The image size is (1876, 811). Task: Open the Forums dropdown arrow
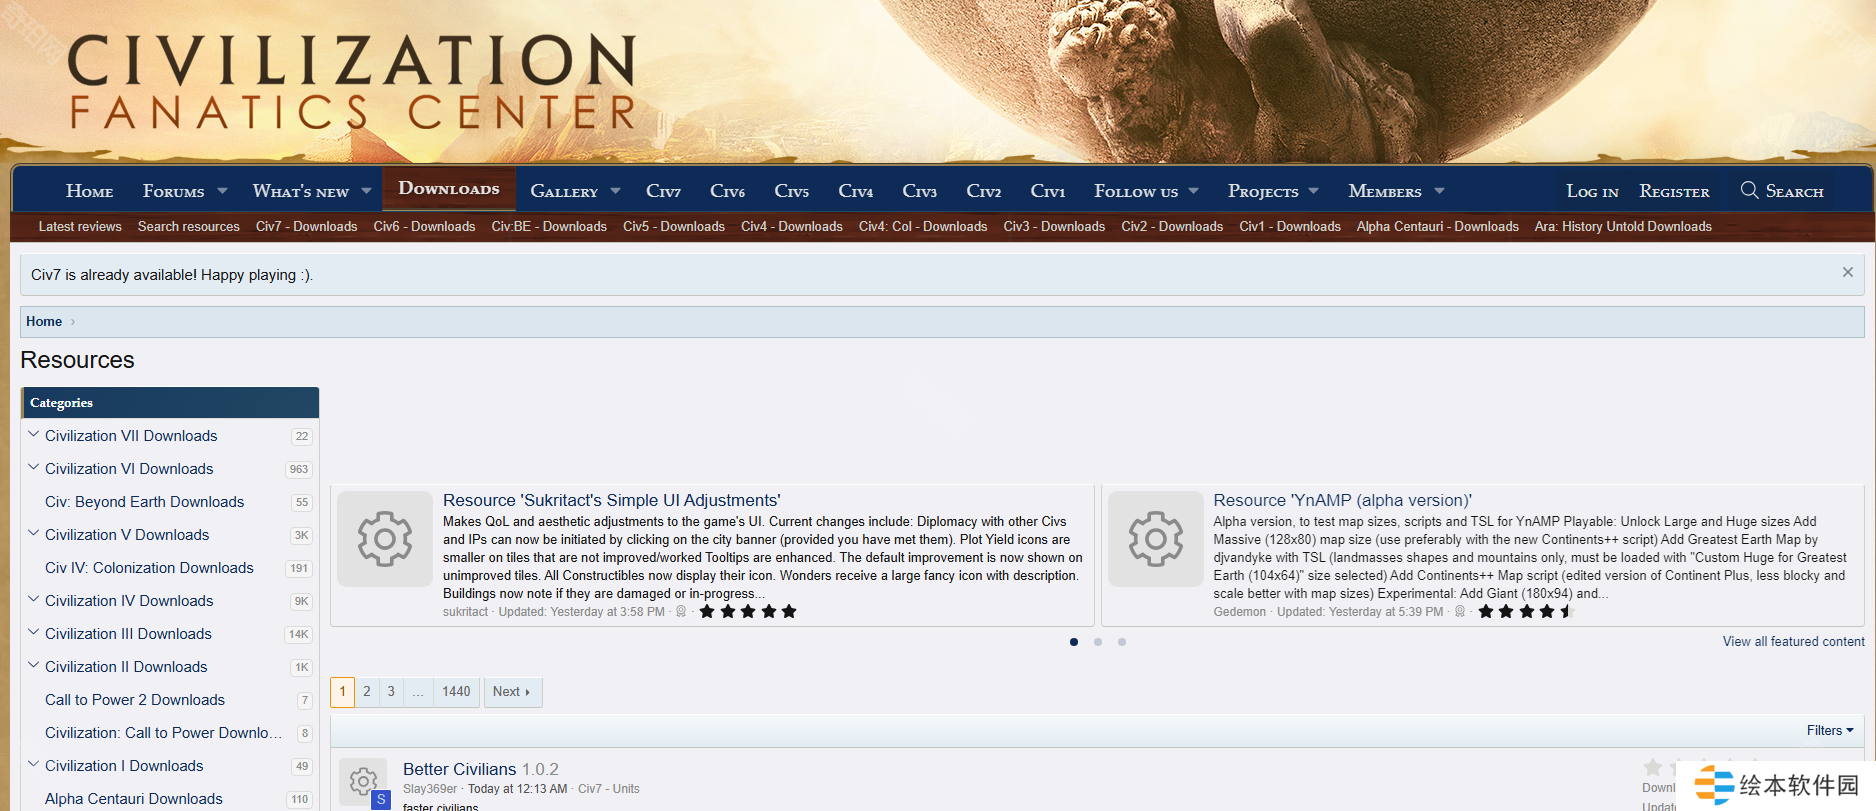coord(222,191)
